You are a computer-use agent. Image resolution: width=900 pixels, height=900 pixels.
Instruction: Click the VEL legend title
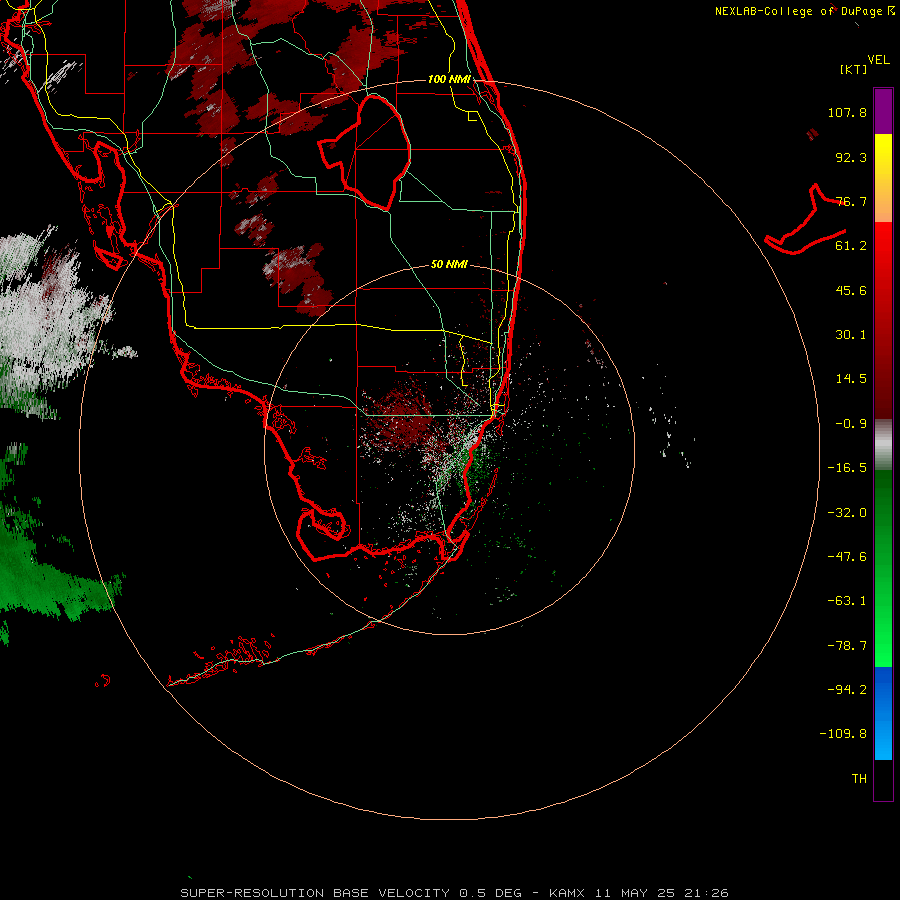coord(878,60)
